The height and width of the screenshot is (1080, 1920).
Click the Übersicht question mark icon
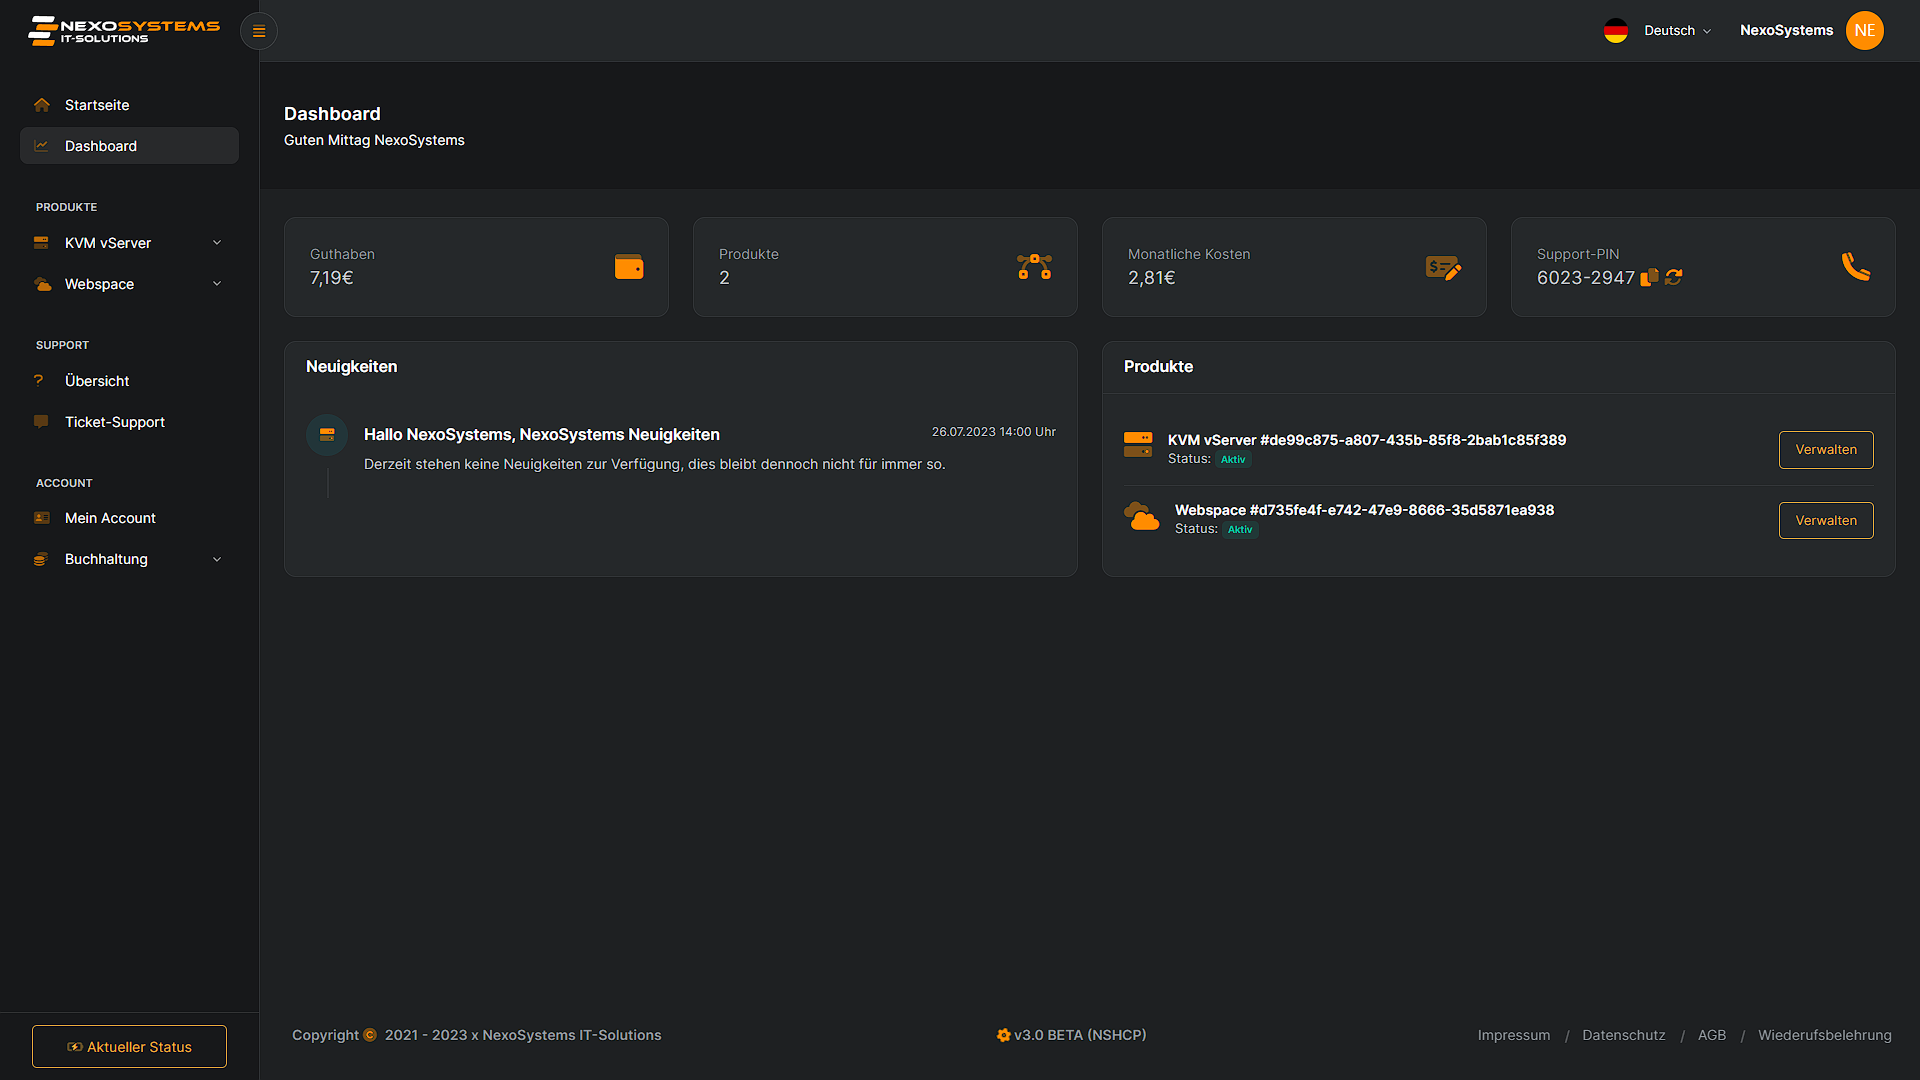39,381
